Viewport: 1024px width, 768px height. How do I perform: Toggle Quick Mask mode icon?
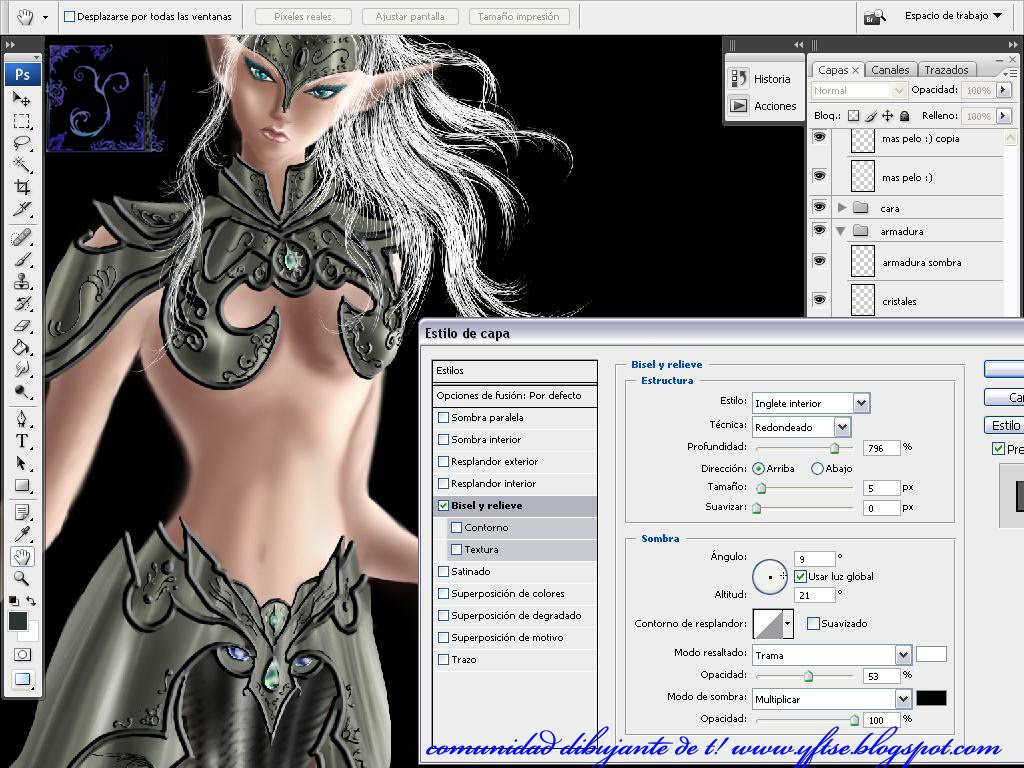pyautogui.click(x=22, y=654)
